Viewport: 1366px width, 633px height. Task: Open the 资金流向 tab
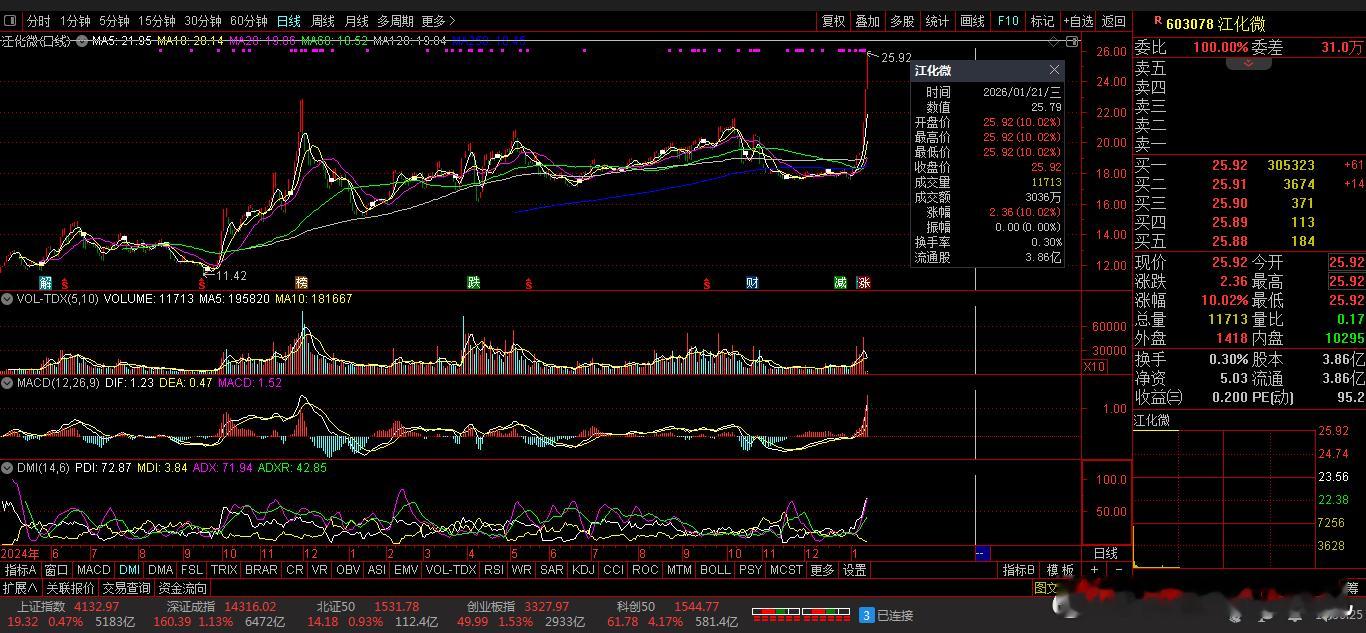pos(183,588)
